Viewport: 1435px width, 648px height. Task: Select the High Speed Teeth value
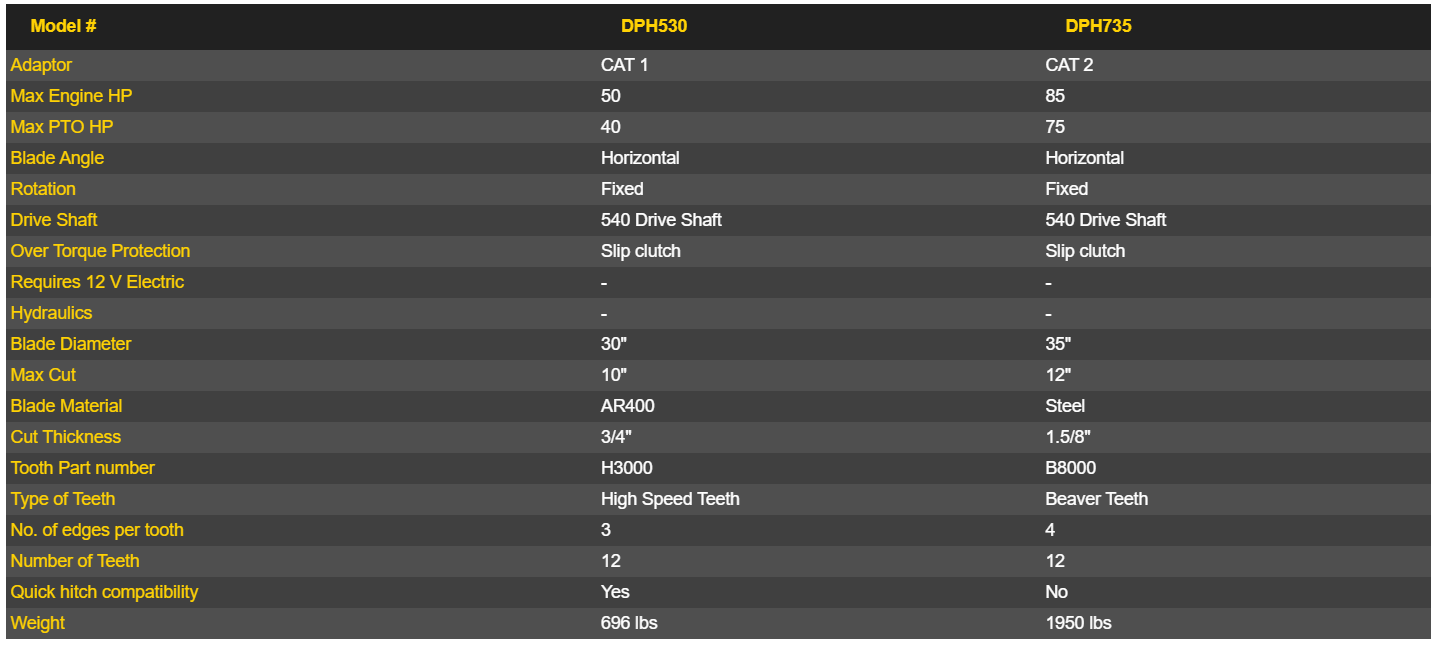pyautogui.click(x=670, y=499)
